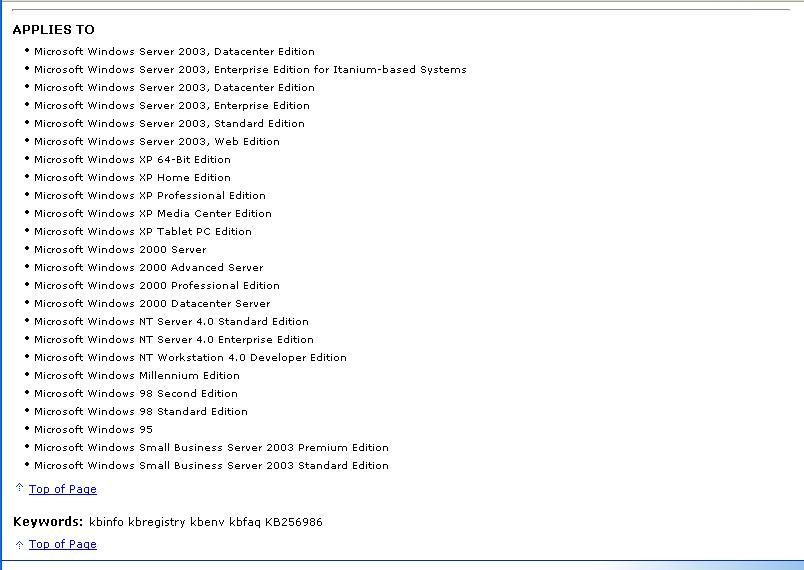Viewport: 804px width, 570px height.
Task: Click Microsoft Windows XP Professional Edition
Action: 150,195
